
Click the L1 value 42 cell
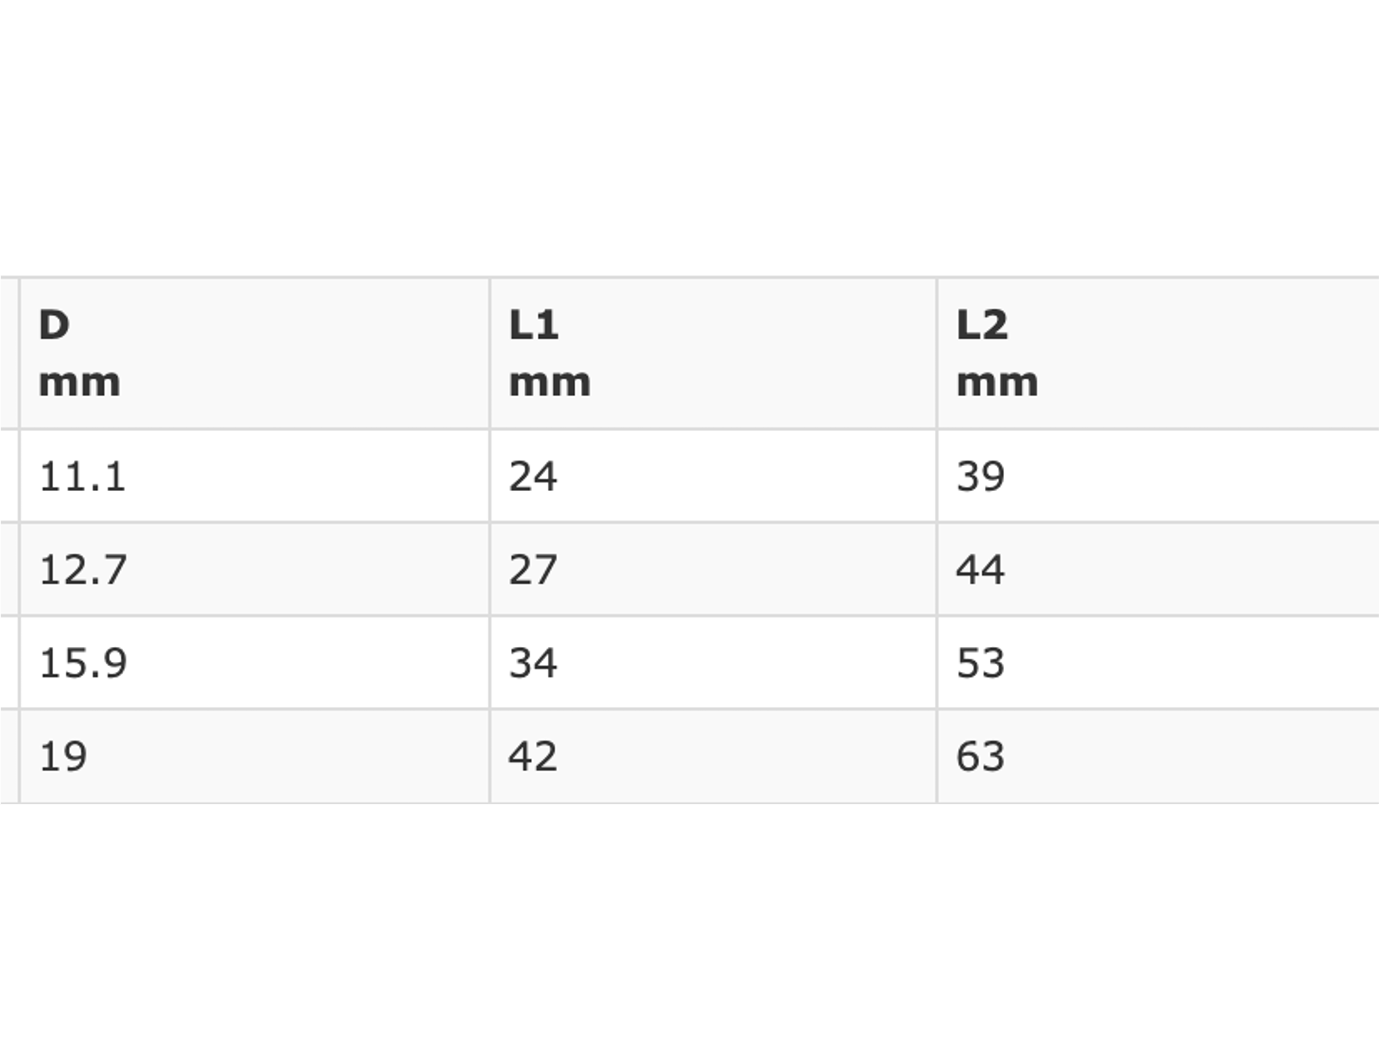pos(713,756)
